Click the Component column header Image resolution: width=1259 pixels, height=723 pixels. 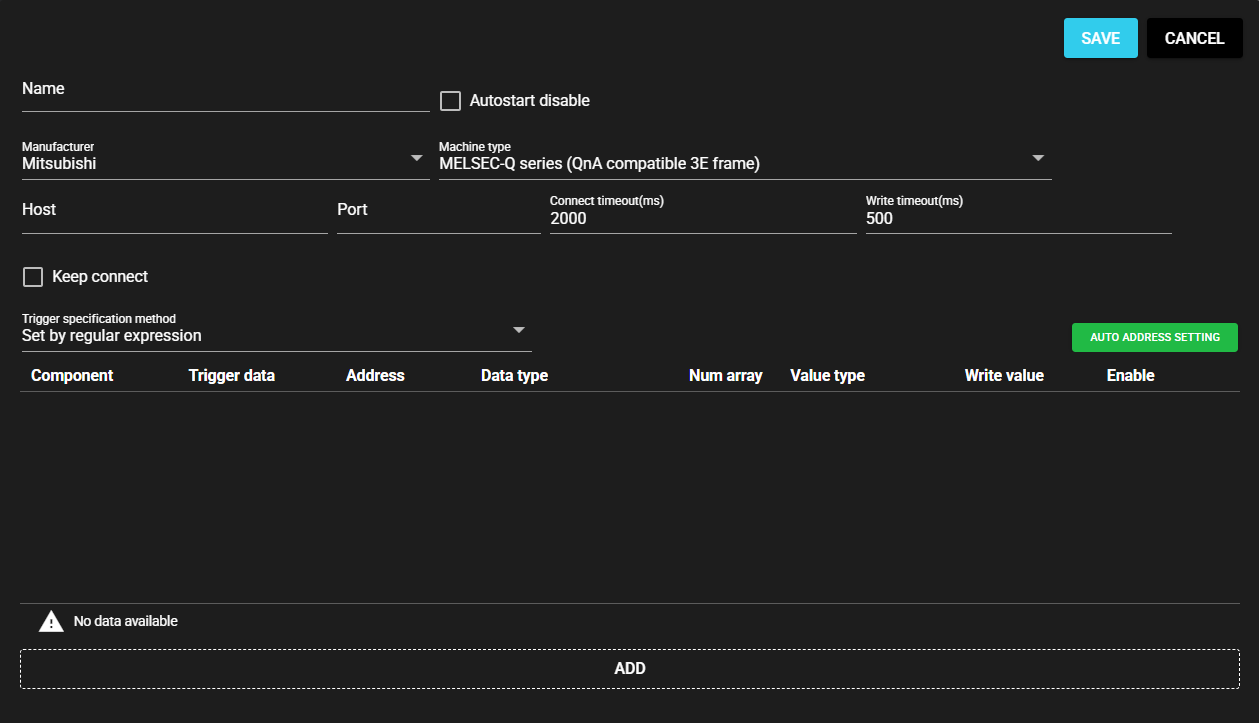pyautogui.click(x=72, y=376)
